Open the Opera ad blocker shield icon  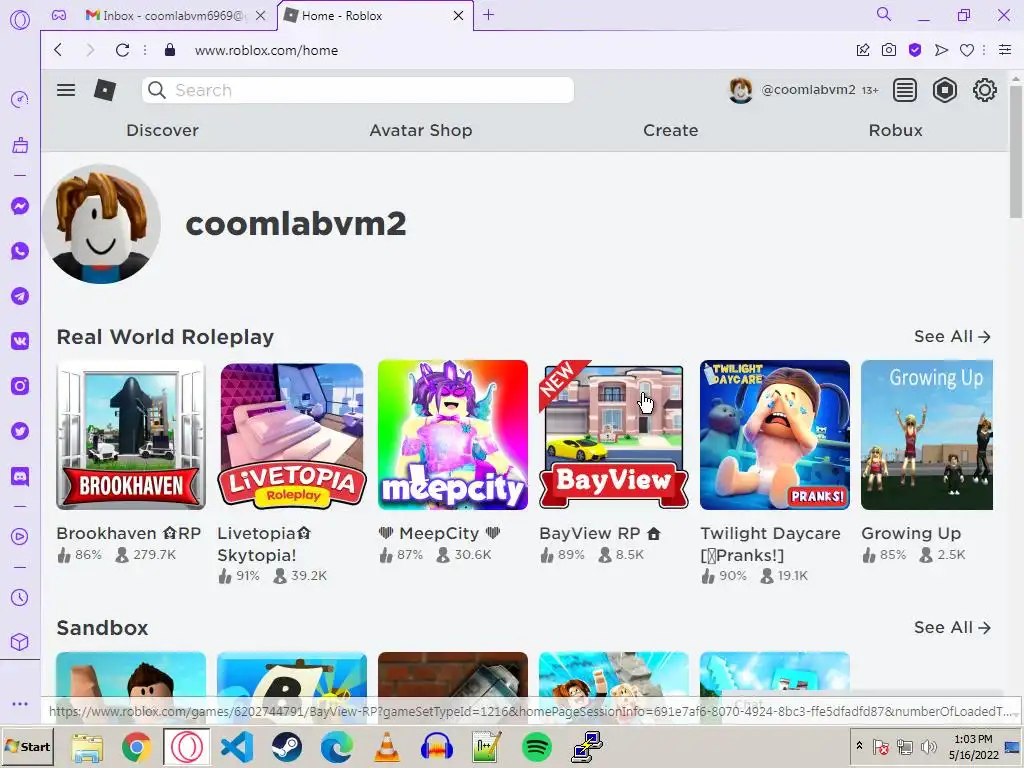[x=915, y=50]
